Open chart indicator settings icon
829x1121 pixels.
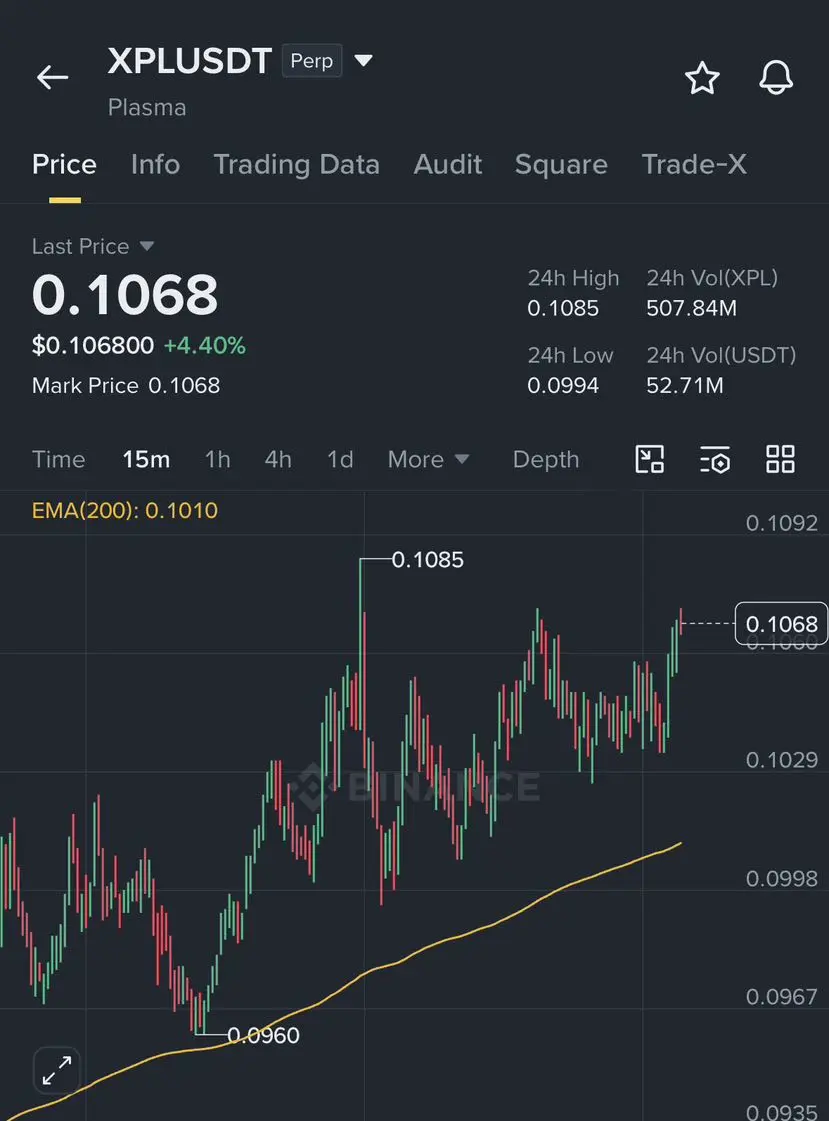pyautogui.click(x=715, y=460)
